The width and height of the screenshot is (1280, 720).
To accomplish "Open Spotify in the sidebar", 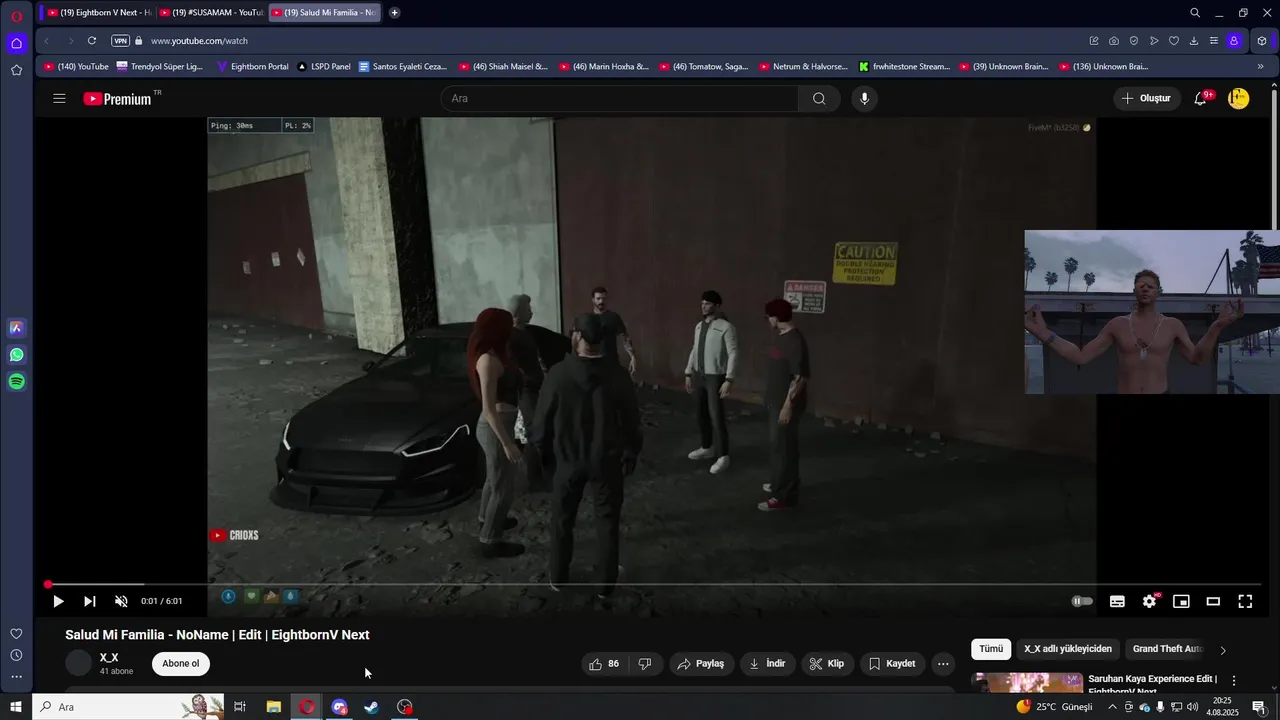I will point(16,382).
